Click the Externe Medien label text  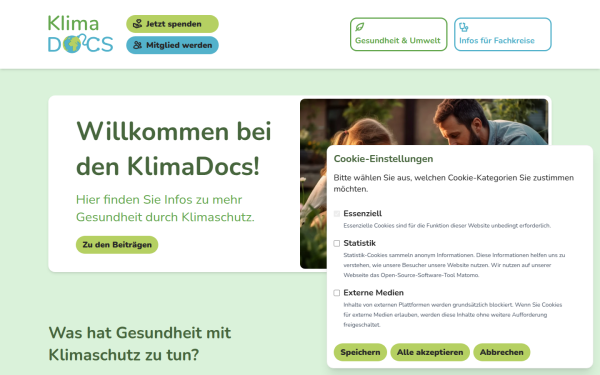click(373, 293)
